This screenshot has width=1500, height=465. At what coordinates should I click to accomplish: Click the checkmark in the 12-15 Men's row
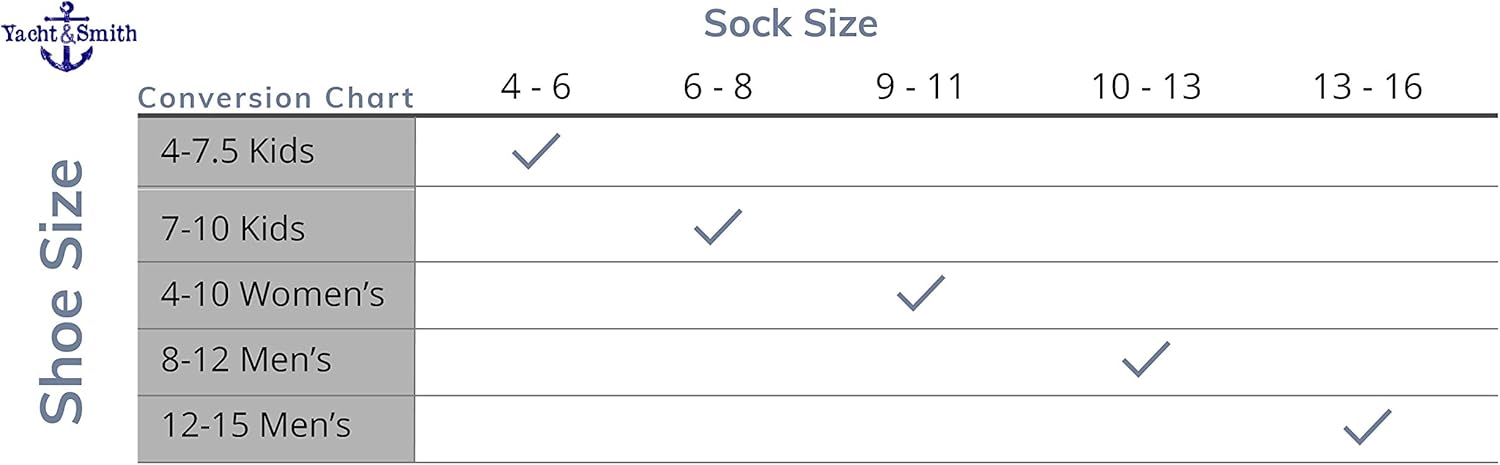[x=1367, y=426]
